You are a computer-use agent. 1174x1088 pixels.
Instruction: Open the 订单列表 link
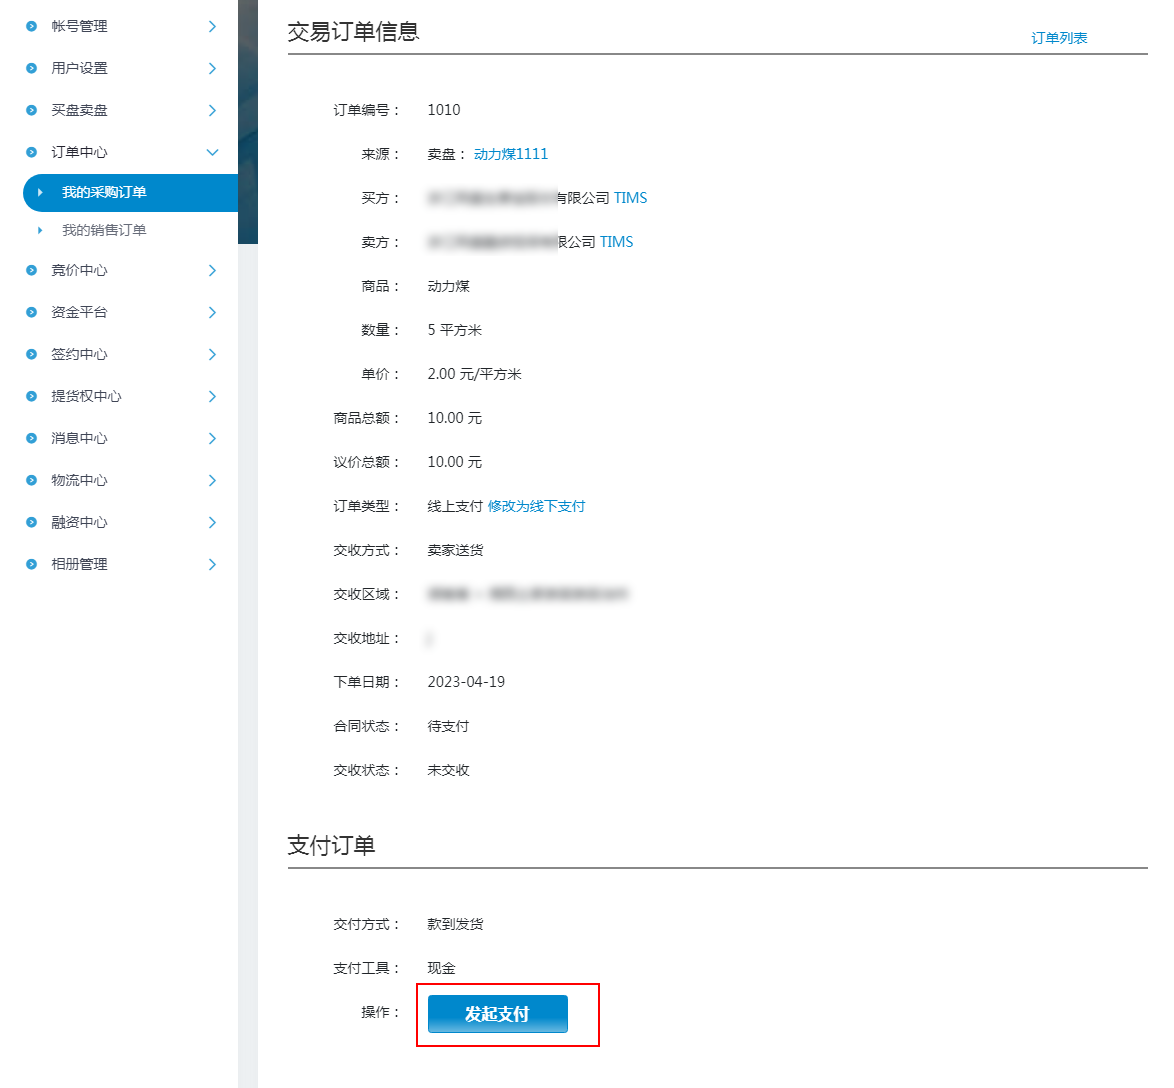tap(1059, 38)
